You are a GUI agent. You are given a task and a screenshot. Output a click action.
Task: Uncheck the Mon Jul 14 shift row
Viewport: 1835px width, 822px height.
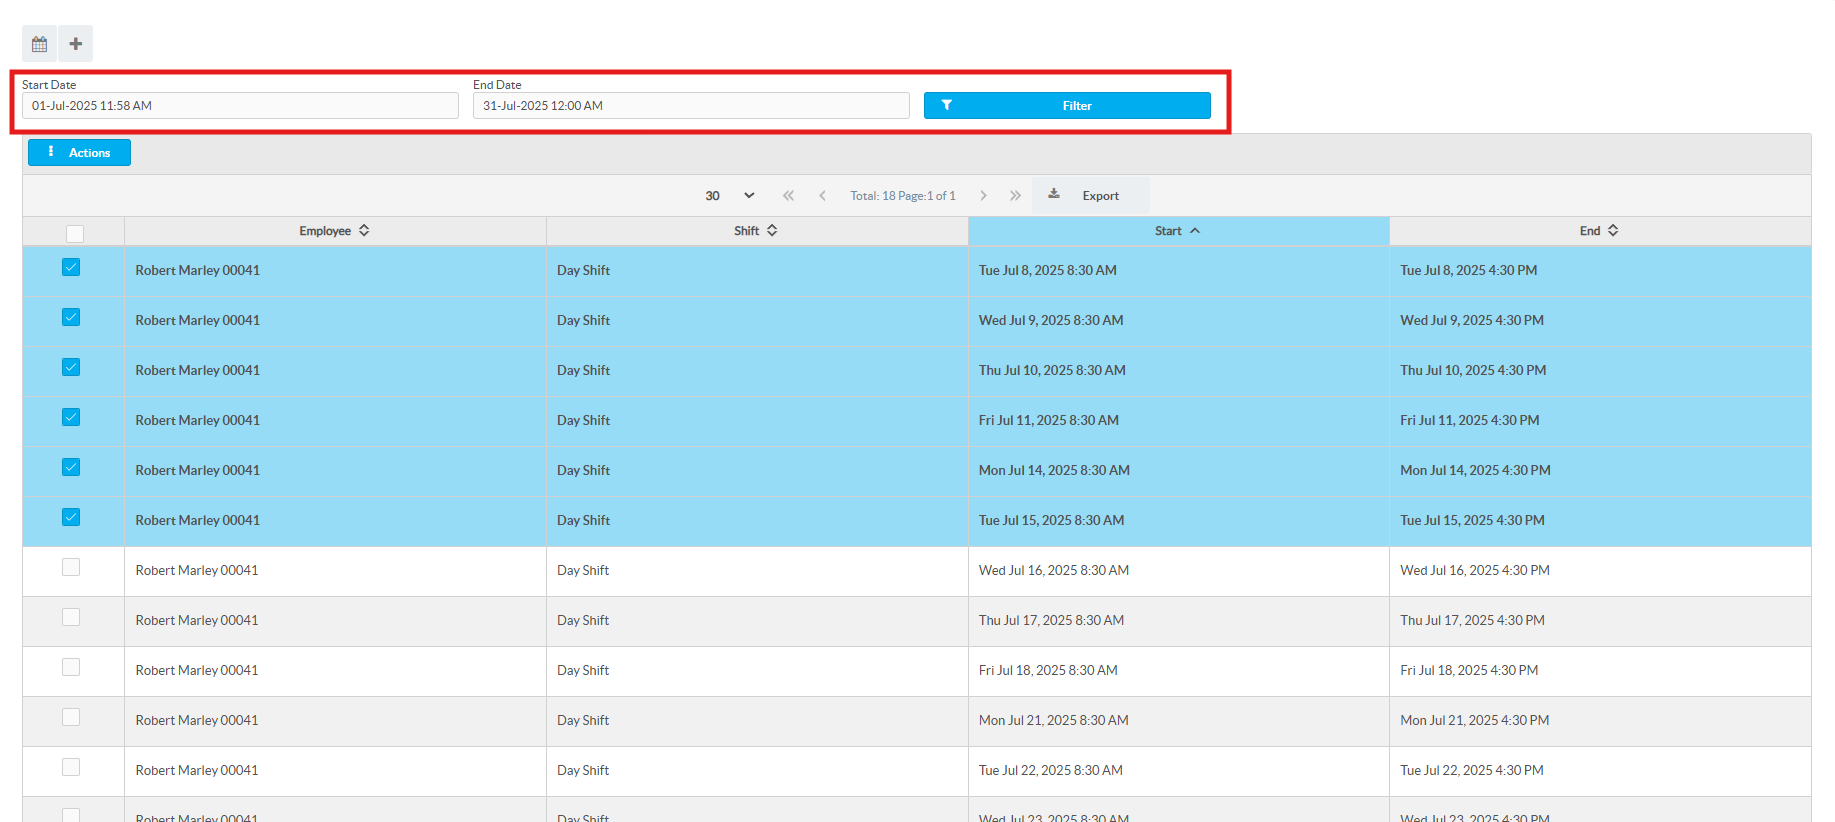pos(71,467)
